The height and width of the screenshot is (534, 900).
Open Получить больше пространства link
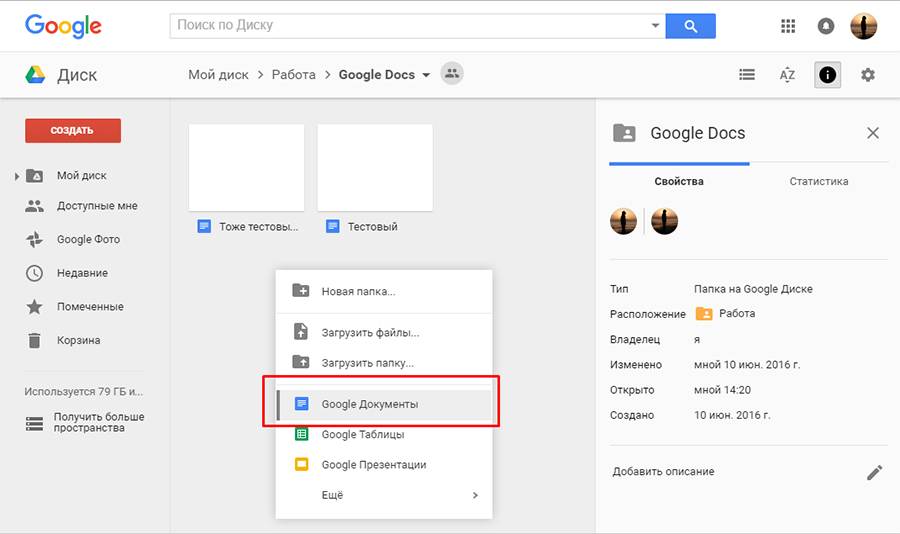(99, 422)
